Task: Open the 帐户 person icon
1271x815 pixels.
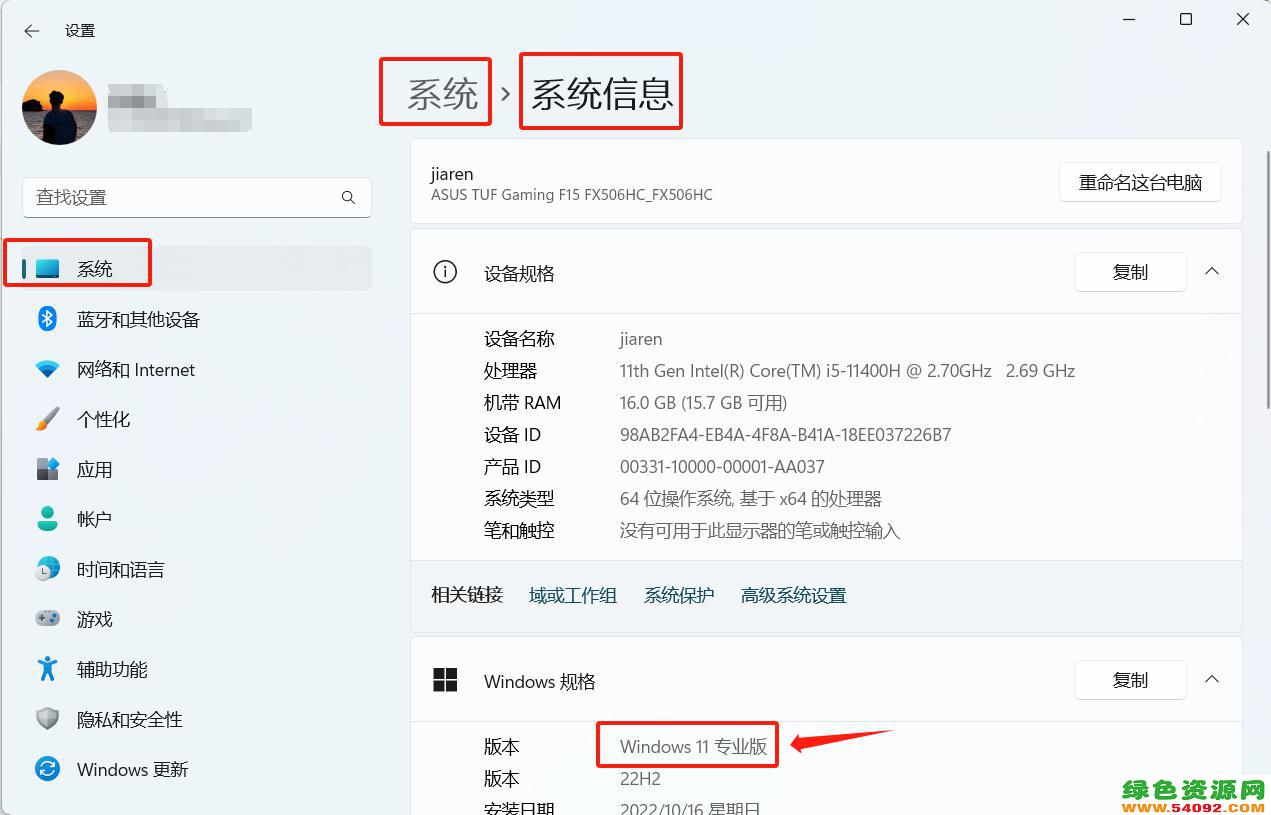Action: pos(48,519)
